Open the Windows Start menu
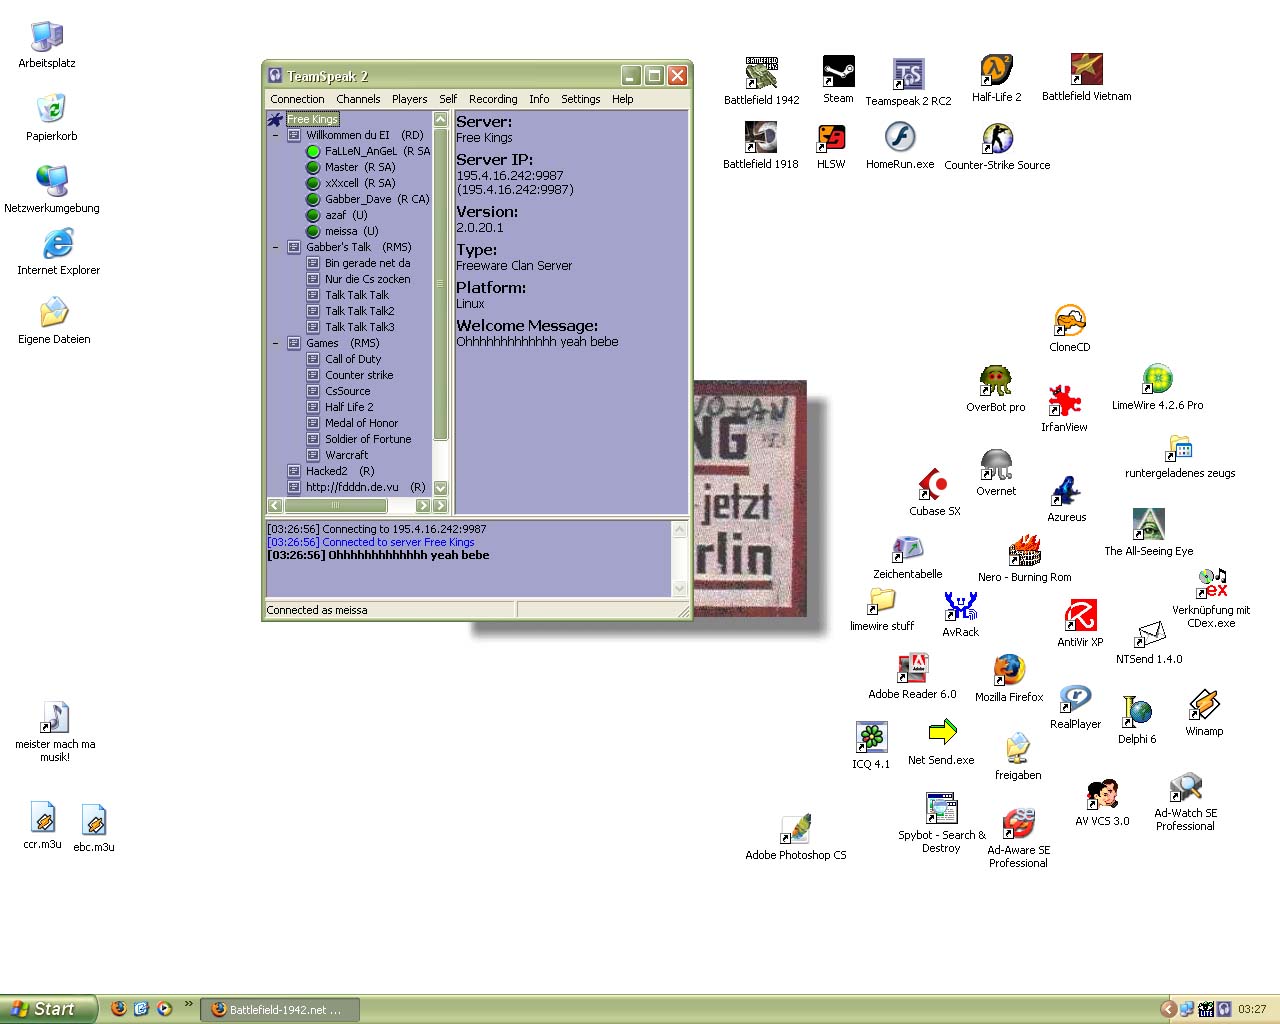The width and height of the screenshot is (1280, 1024). 48,1009
